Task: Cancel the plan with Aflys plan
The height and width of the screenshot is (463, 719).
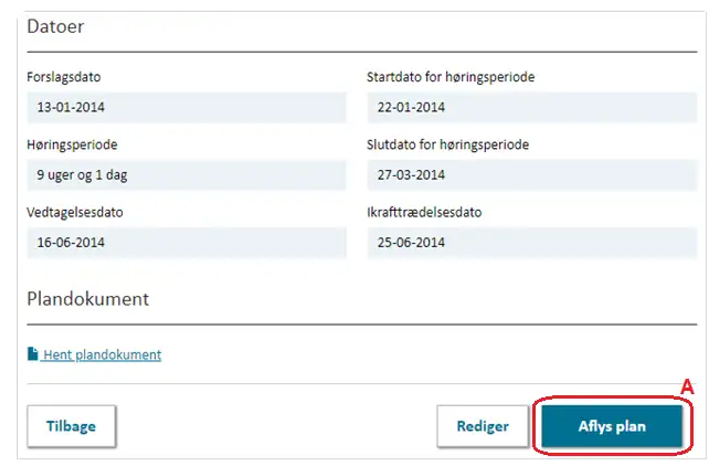Action: [x=612, y=426]
